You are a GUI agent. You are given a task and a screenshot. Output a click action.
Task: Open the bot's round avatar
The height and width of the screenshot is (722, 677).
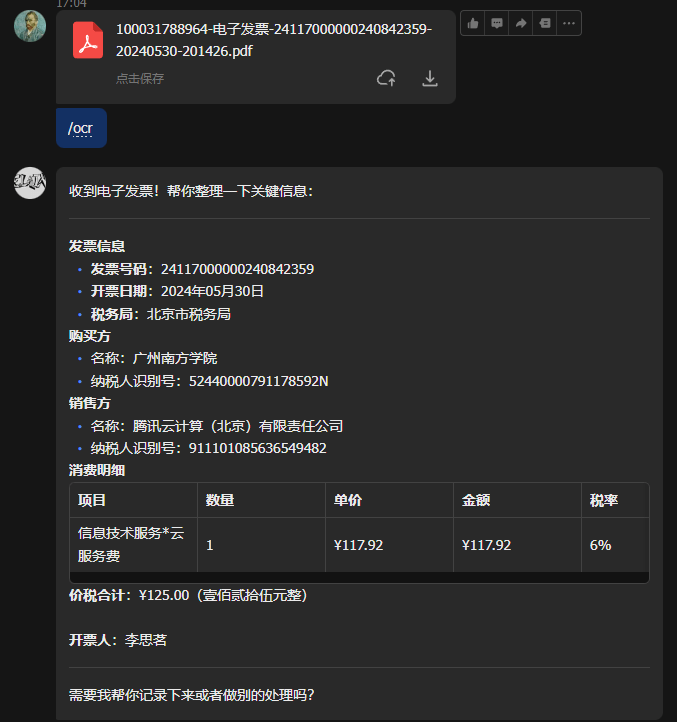(30, 183)
